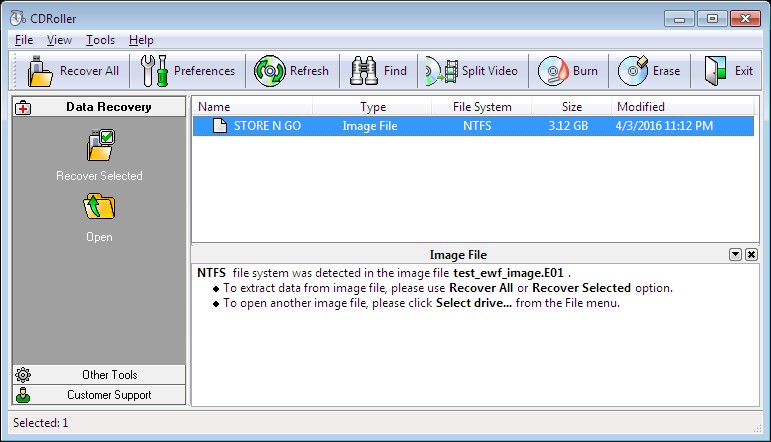Click the Burn disc icon
This screenshot has height=442, width=771.
pos(553,71)
